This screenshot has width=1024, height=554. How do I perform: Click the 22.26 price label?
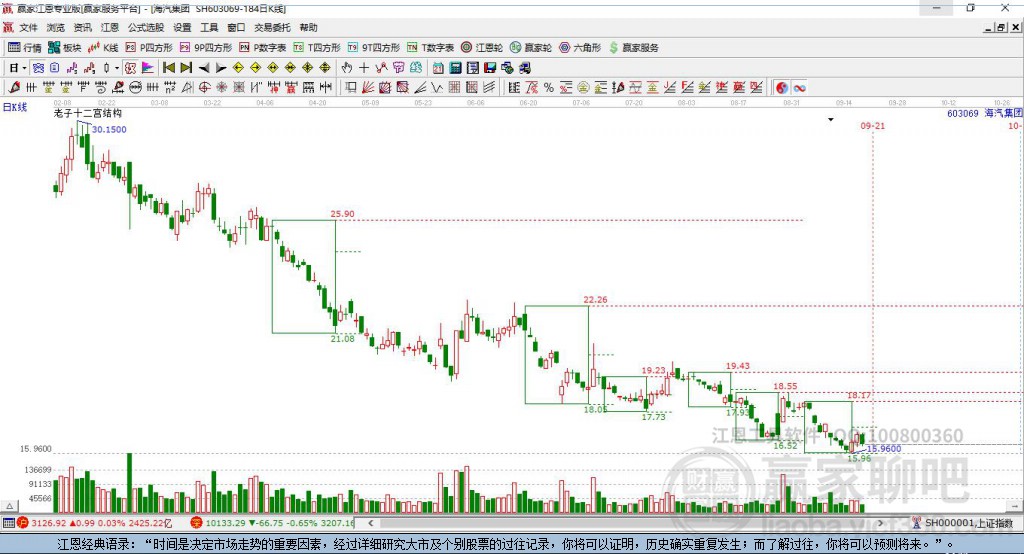click(595, 300)
